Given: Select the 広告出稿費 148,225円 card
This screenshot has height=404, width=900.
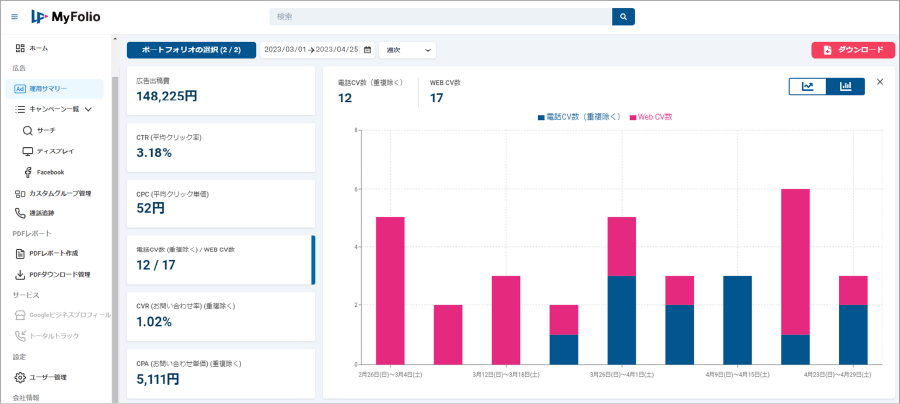Looking at the screenshot, I should [x=221, y=91].
